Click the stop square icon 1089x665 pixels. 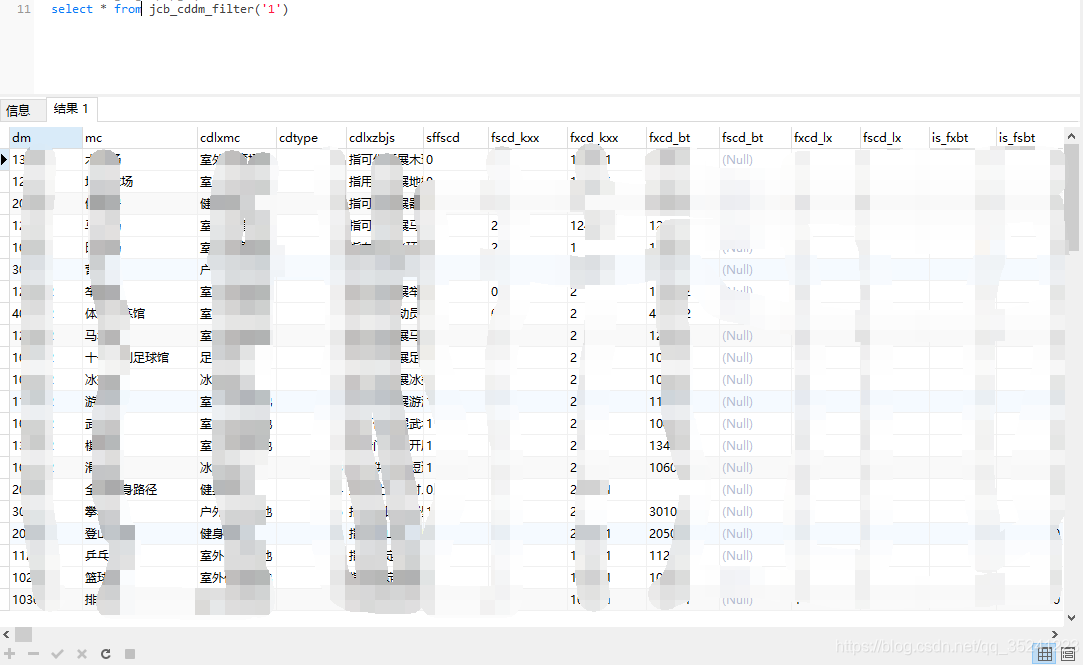130,653
